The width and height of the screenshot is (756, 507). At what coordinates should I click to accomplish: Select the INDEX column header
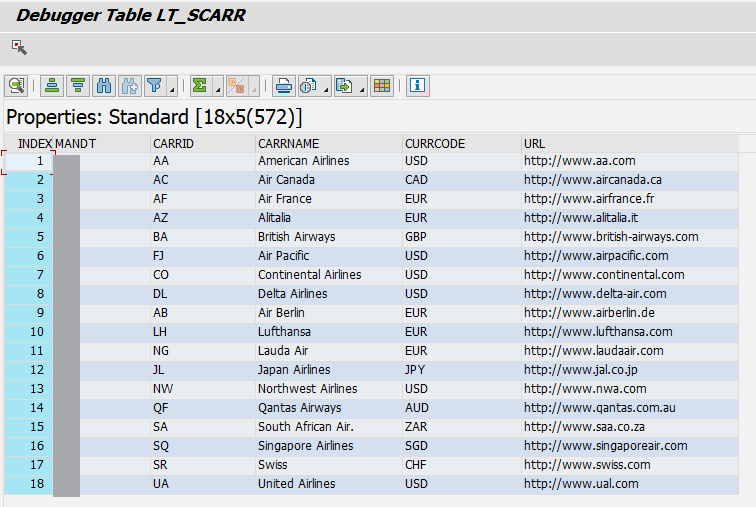point(29,144)
